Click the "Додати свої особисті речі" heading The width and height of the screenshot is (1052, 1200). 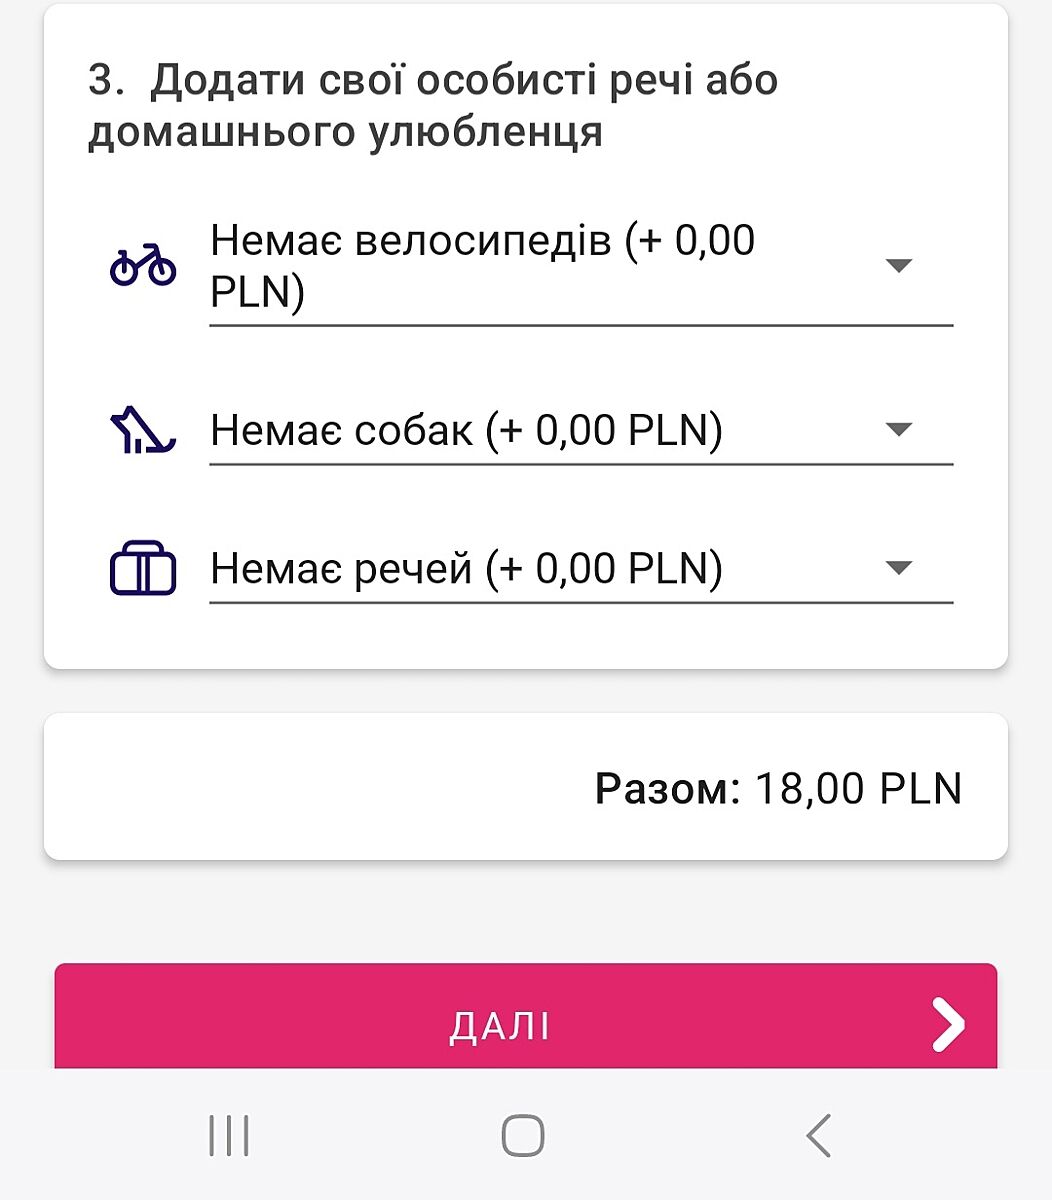463,81
